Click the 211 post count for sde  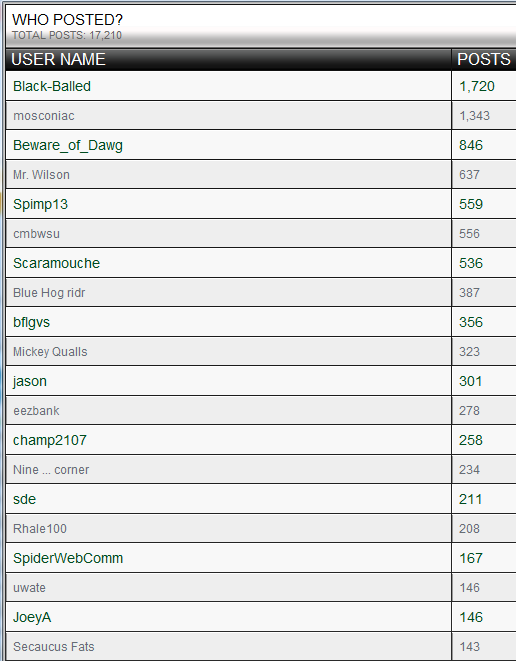click(470, 500)
